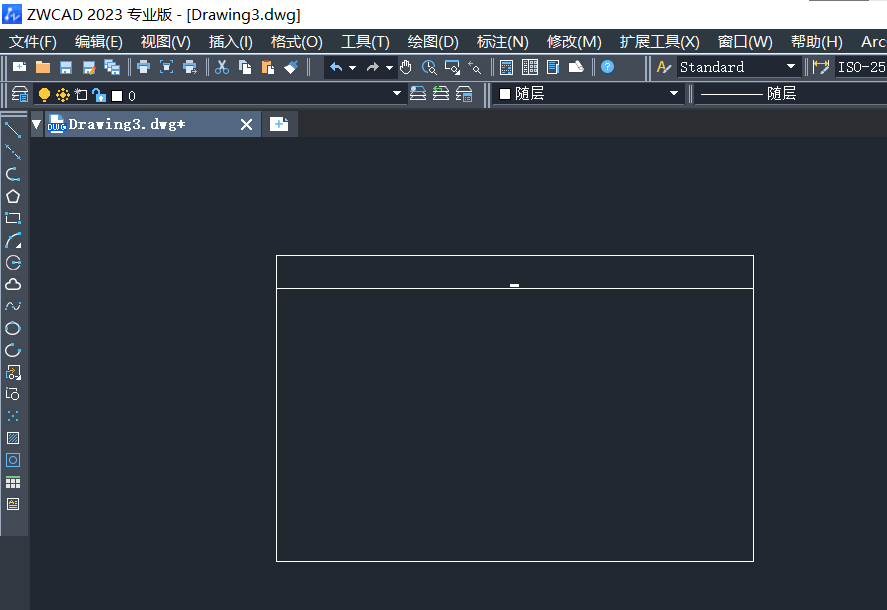
Task: Click the Zoom previous icon
Action: (x=475, y=67)
